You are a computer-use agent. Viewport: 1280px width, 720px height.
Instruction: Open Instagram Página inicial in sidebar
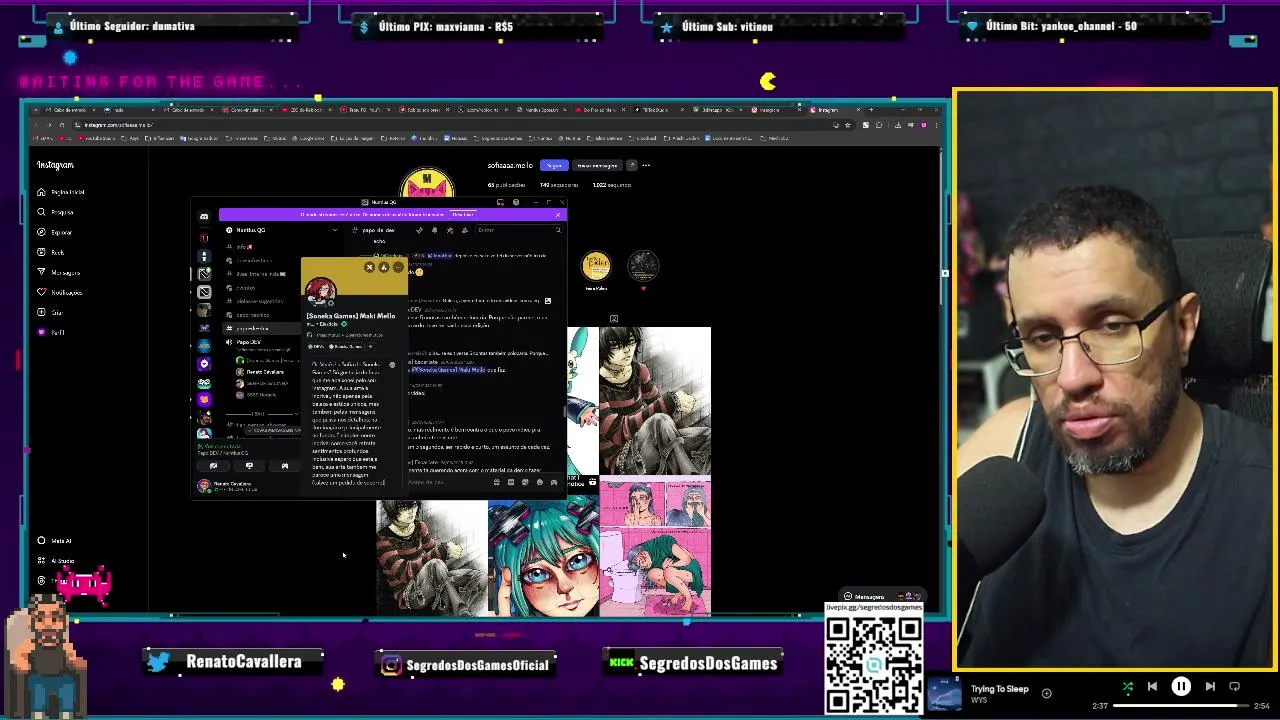pyautogui.click(x=61, y=192)
